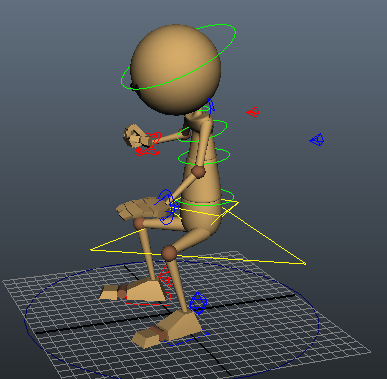
Task: Select the red diamond knee controller by the foot
Action: pyautogui.click(x=165, y=276)
